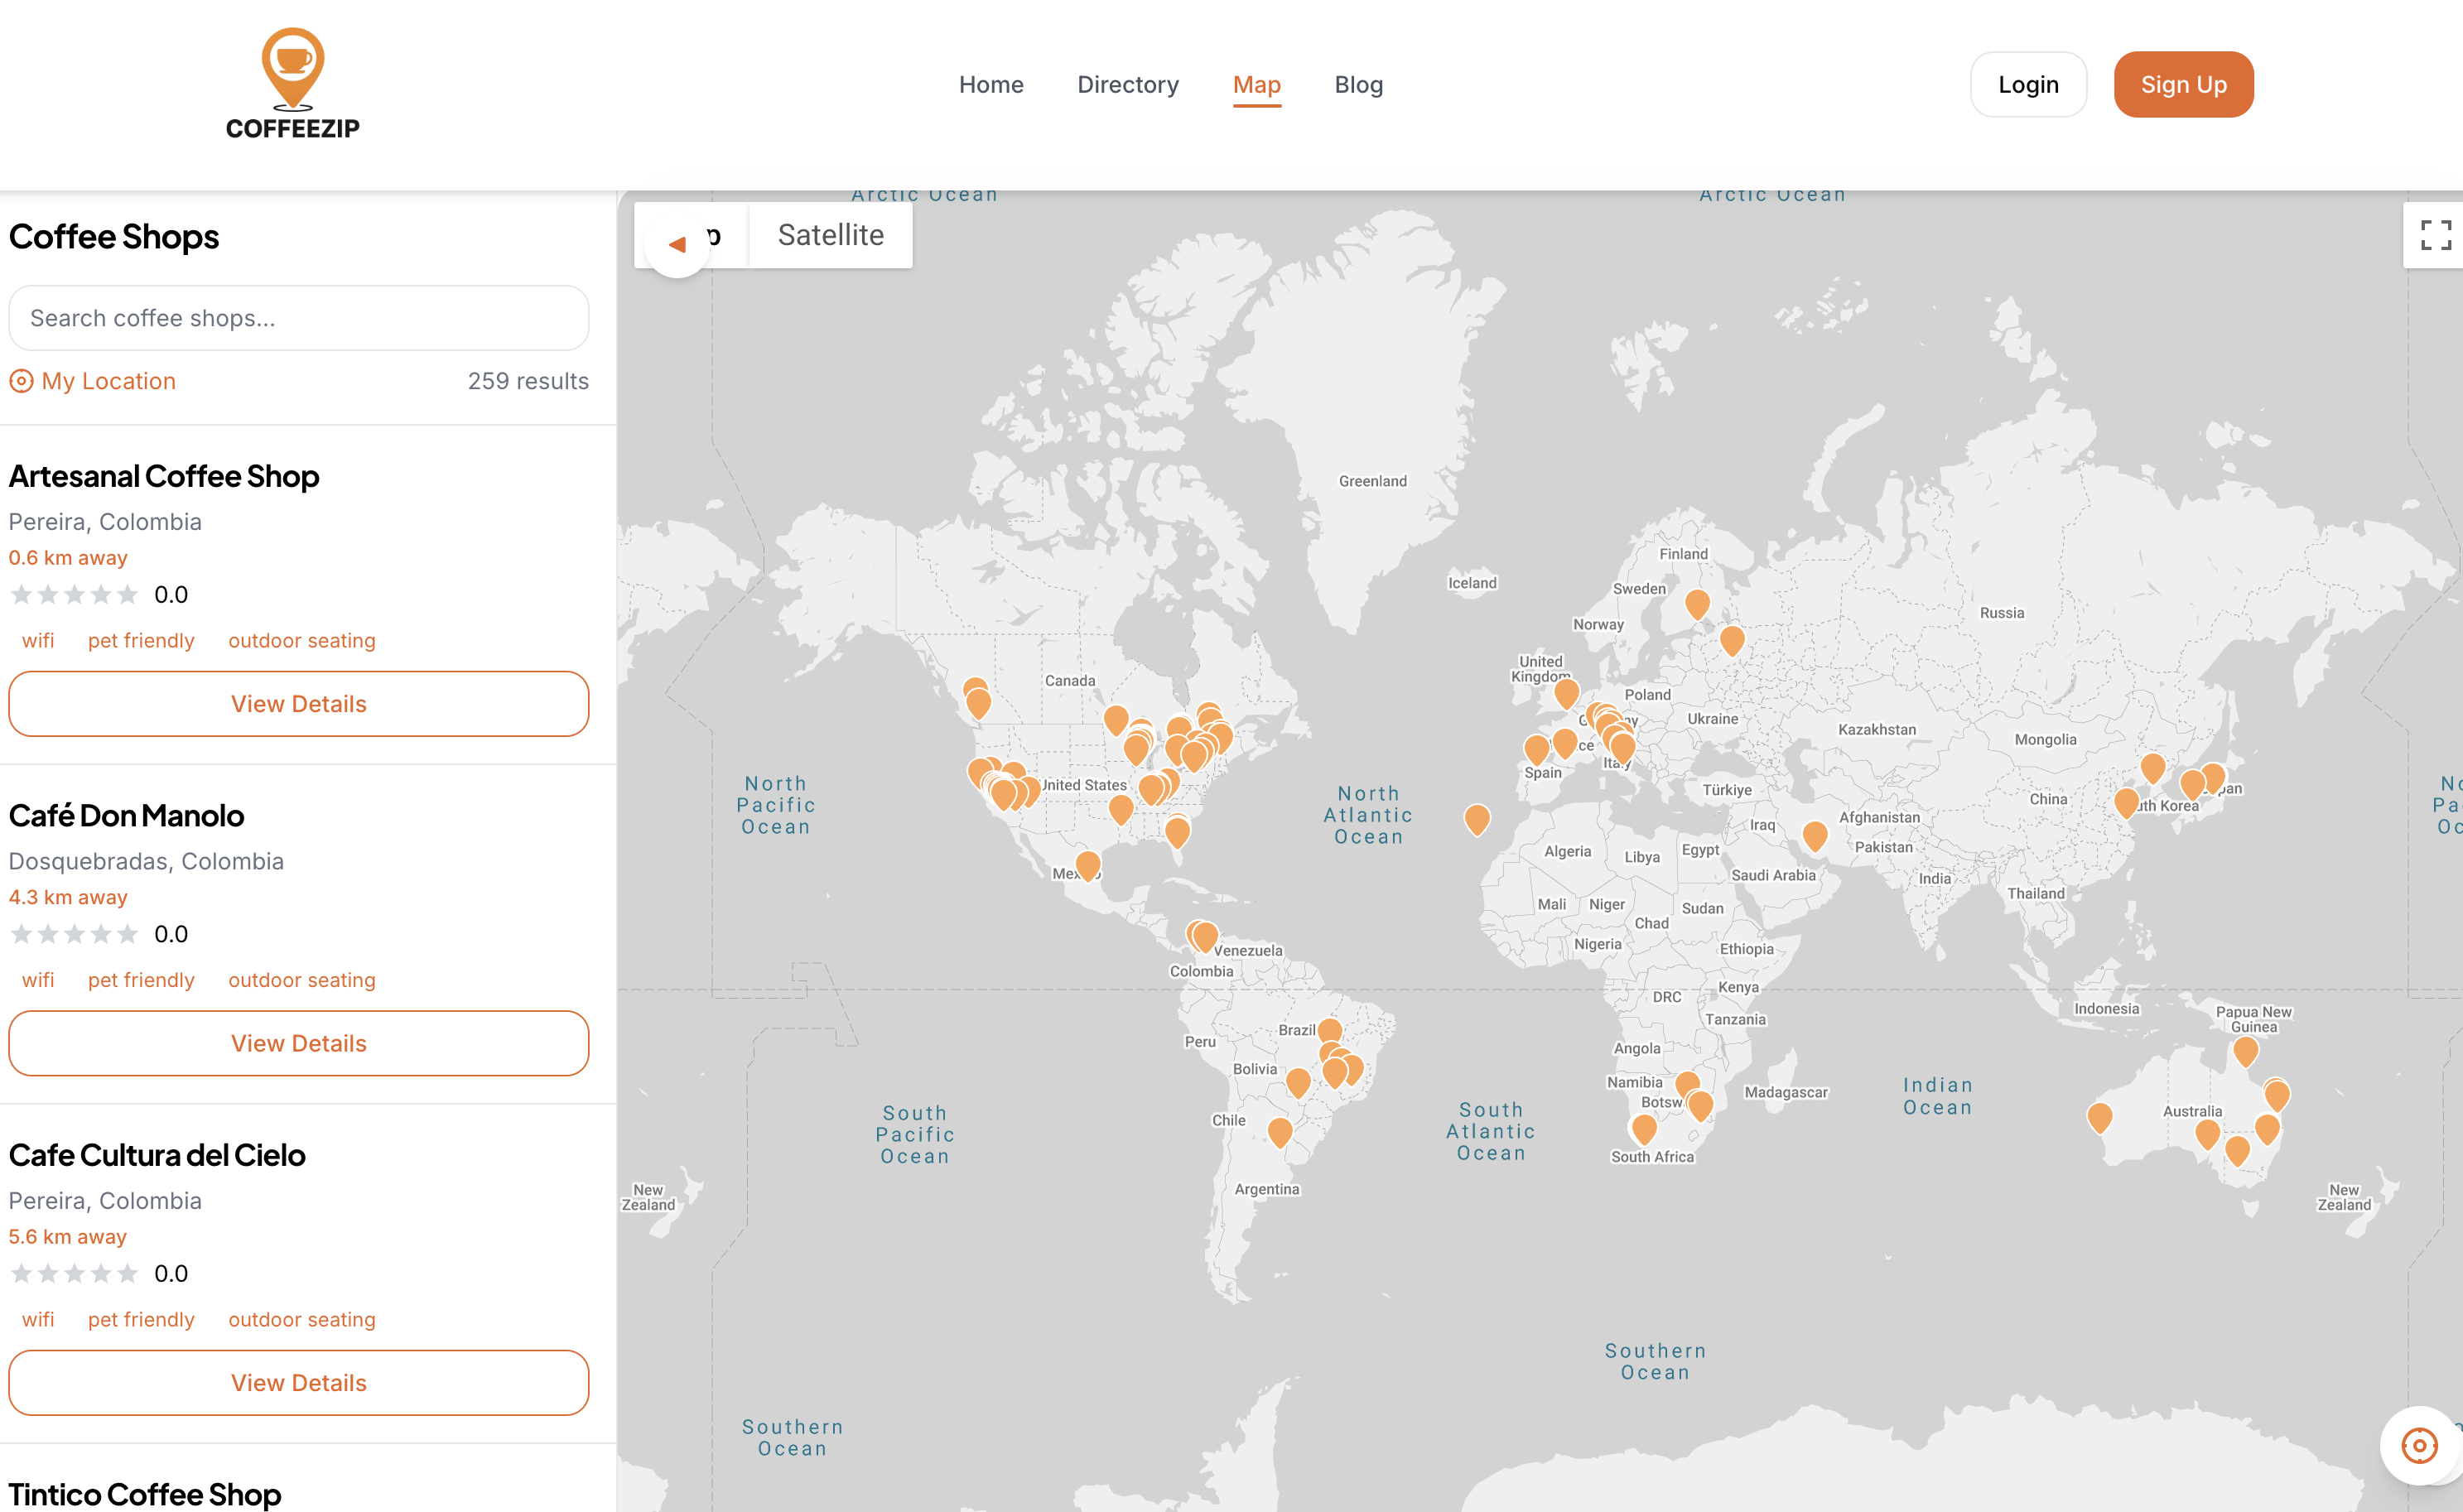
Task: View Details for Café Don Manolo
Action: [x=299, y=1043]
